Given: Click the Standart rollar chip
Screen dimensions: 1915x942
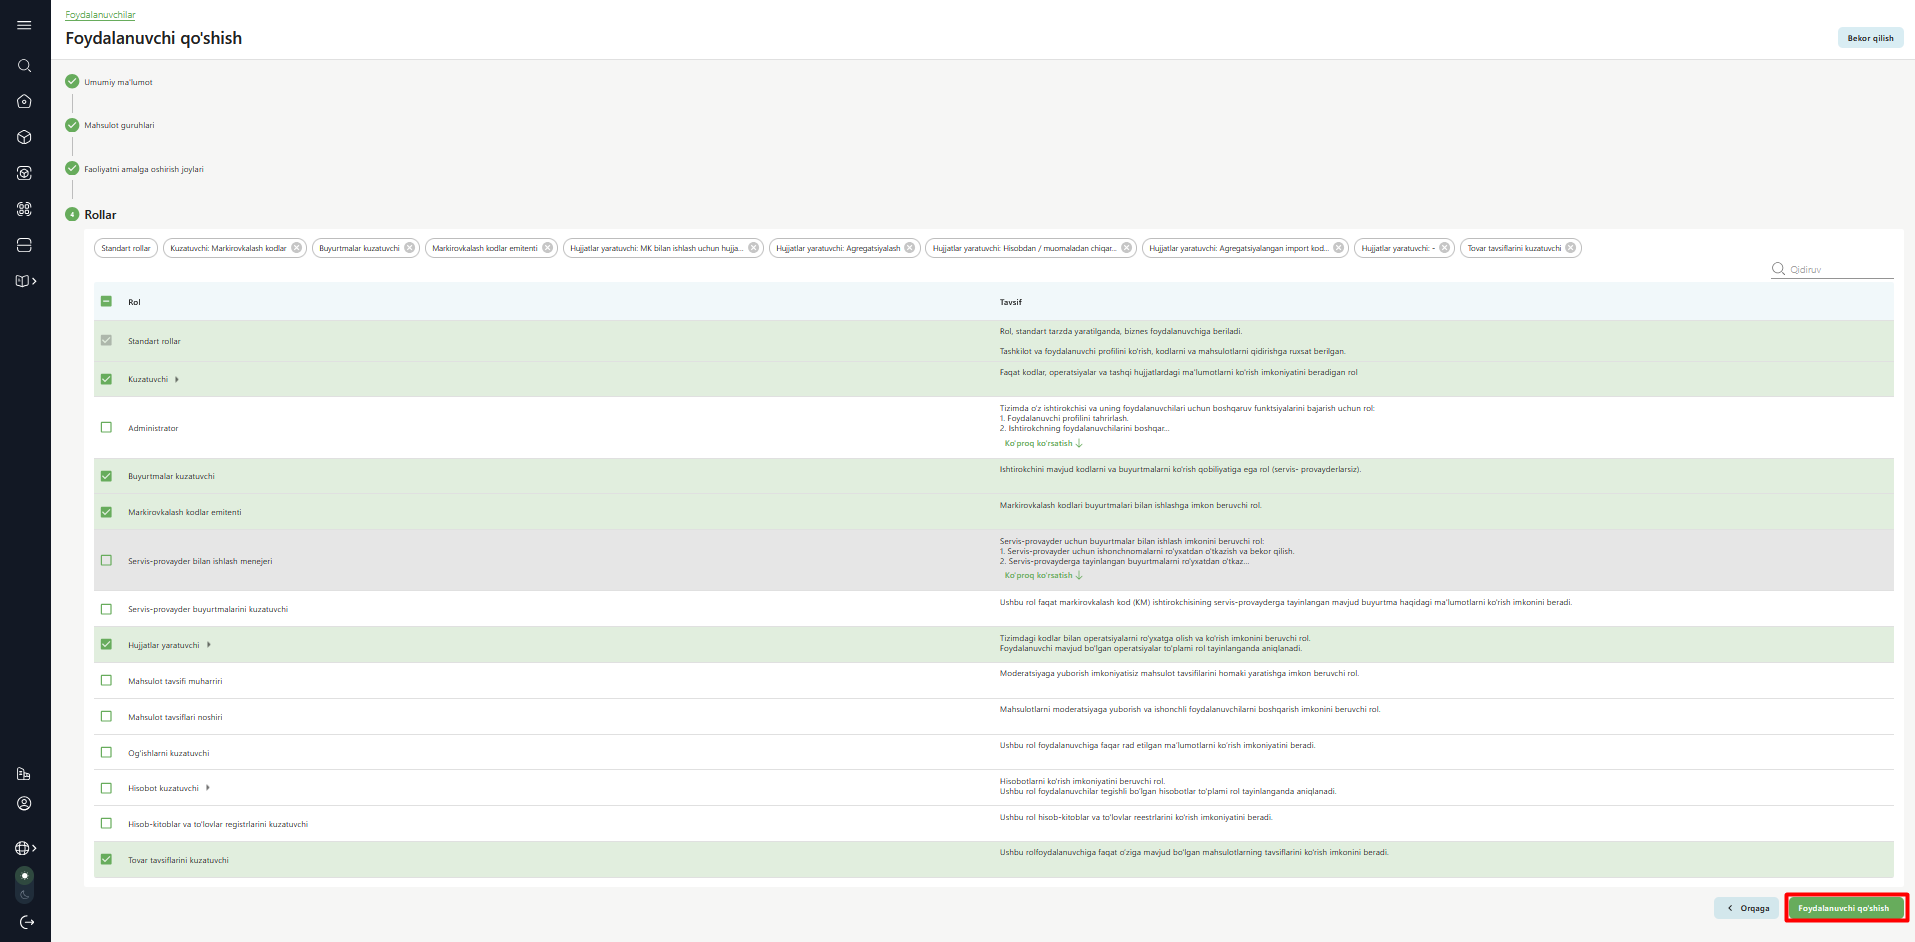Looking at the screenshot, I should [126, 248].
